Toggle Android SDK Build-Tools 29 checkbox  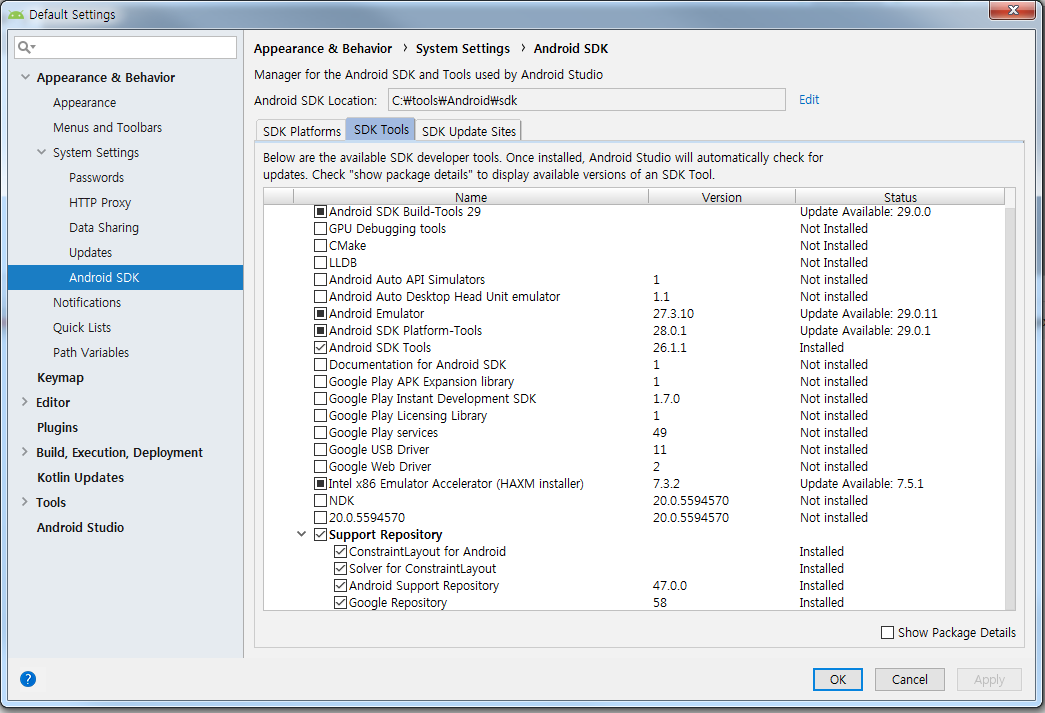[x=321, y=212]
